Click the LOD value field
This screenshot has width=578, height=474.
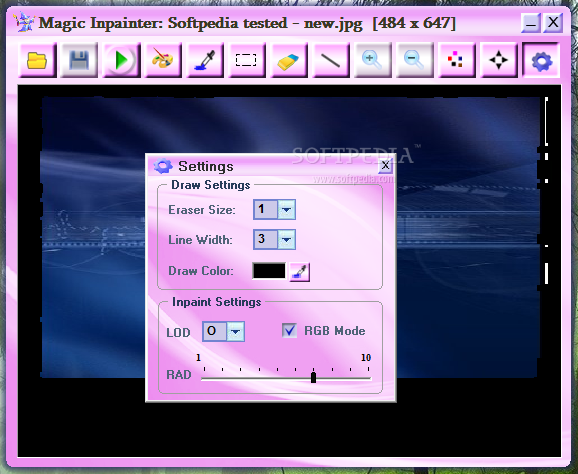[x=215, y=331]
